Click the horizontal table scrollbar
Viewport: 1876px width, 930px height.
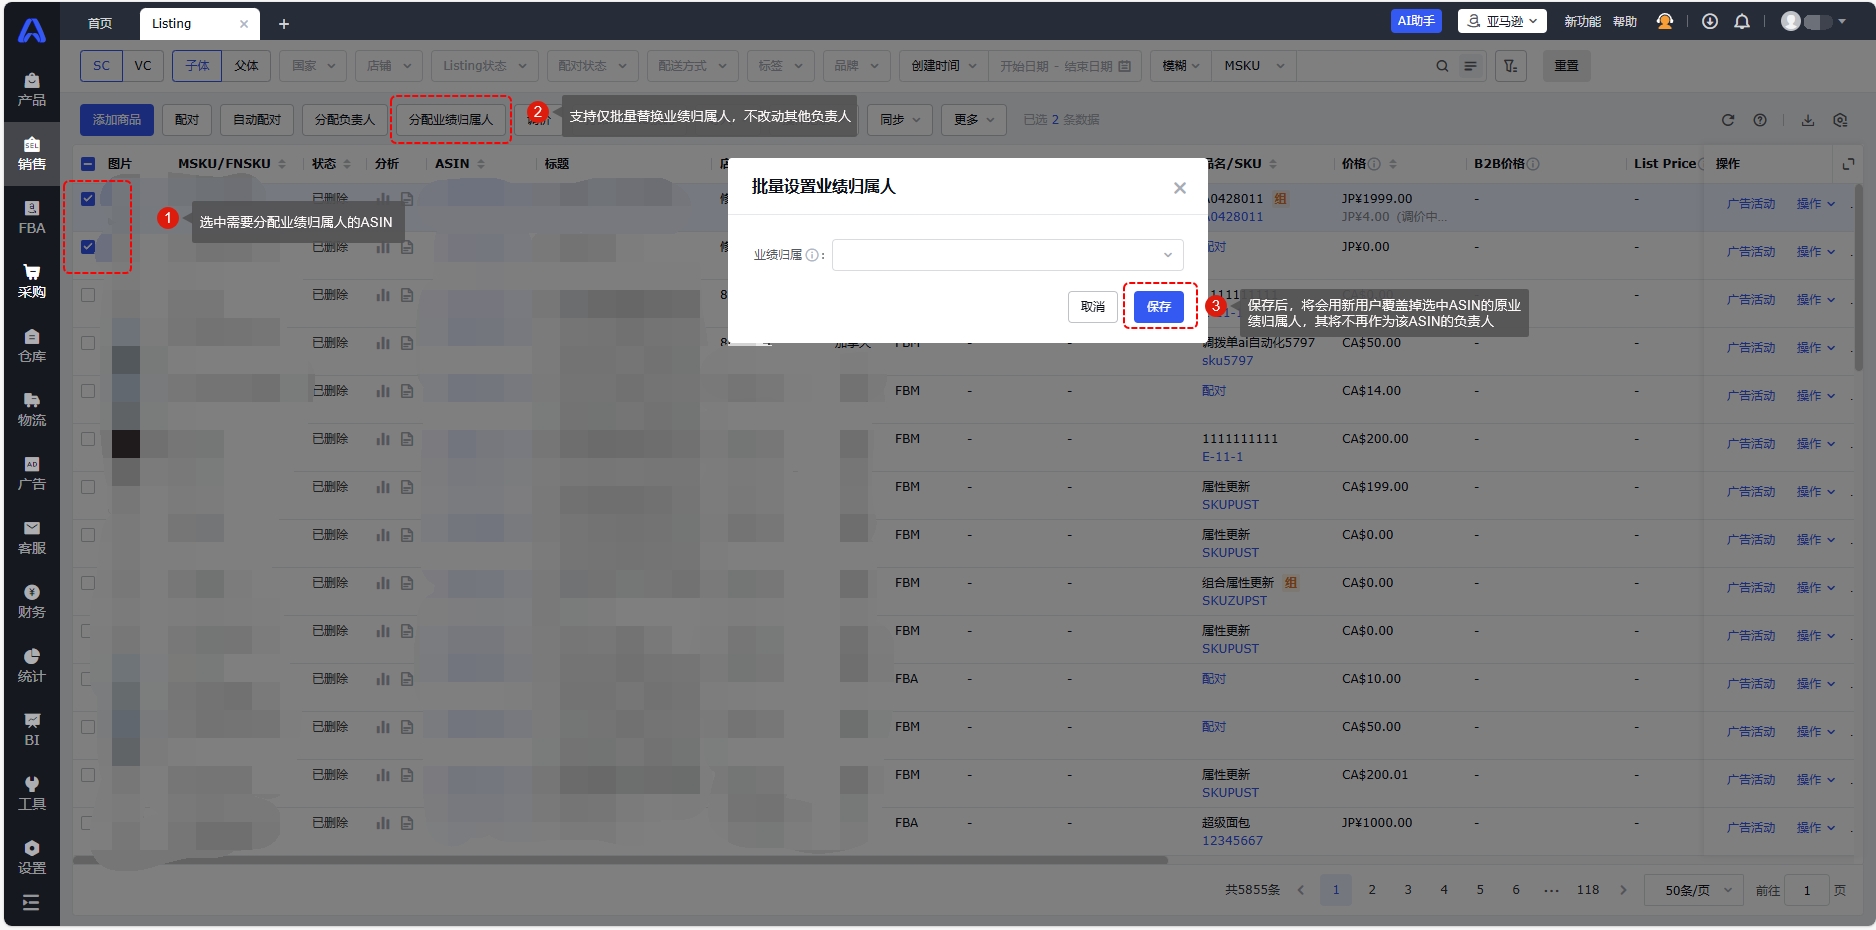coord(620,860)
